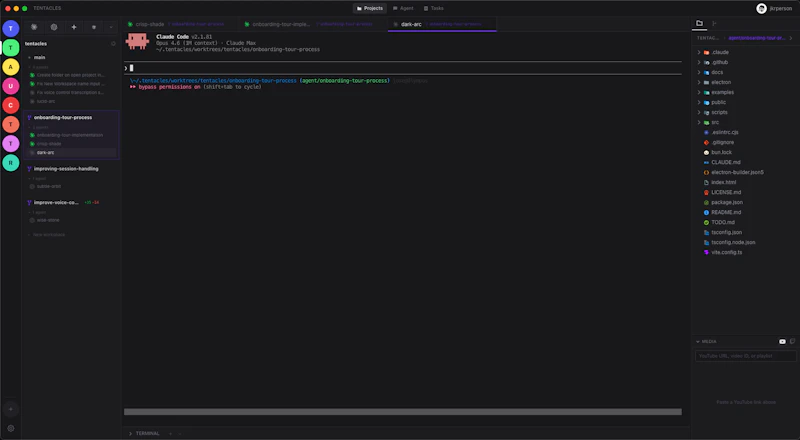This screenshot has height=440, width=800.
Task: Select the green T project avatar
Action: [11, 47]
